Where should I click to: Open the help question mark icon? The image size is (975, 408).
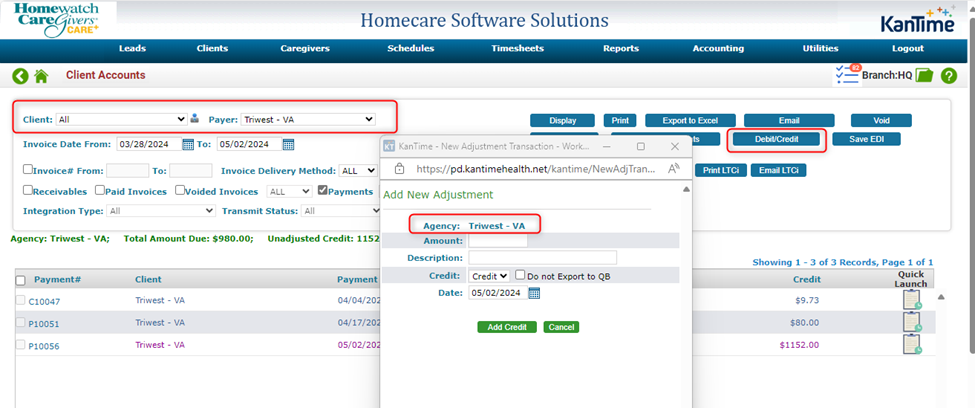[x=949, y=76]
